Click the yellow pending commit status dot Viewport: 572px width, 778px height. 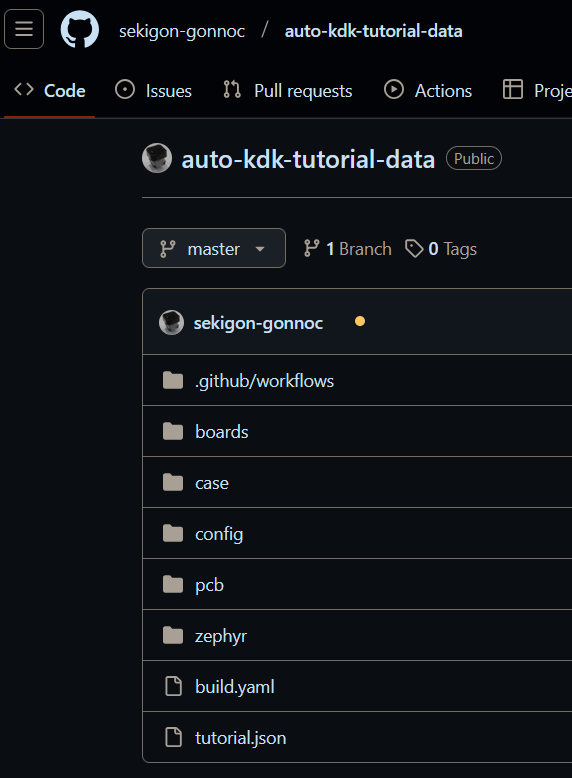coord(360,322)
